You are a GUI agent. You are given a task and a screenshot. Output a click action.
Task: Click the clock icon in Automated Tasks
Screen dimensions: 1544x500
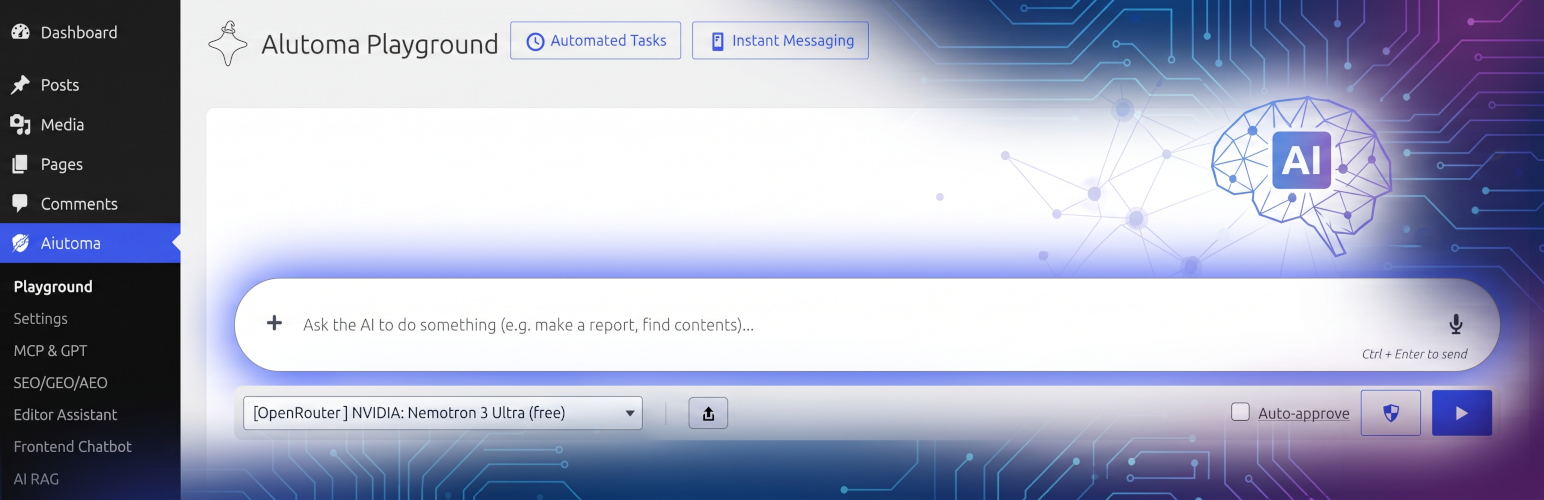[535, 42]
